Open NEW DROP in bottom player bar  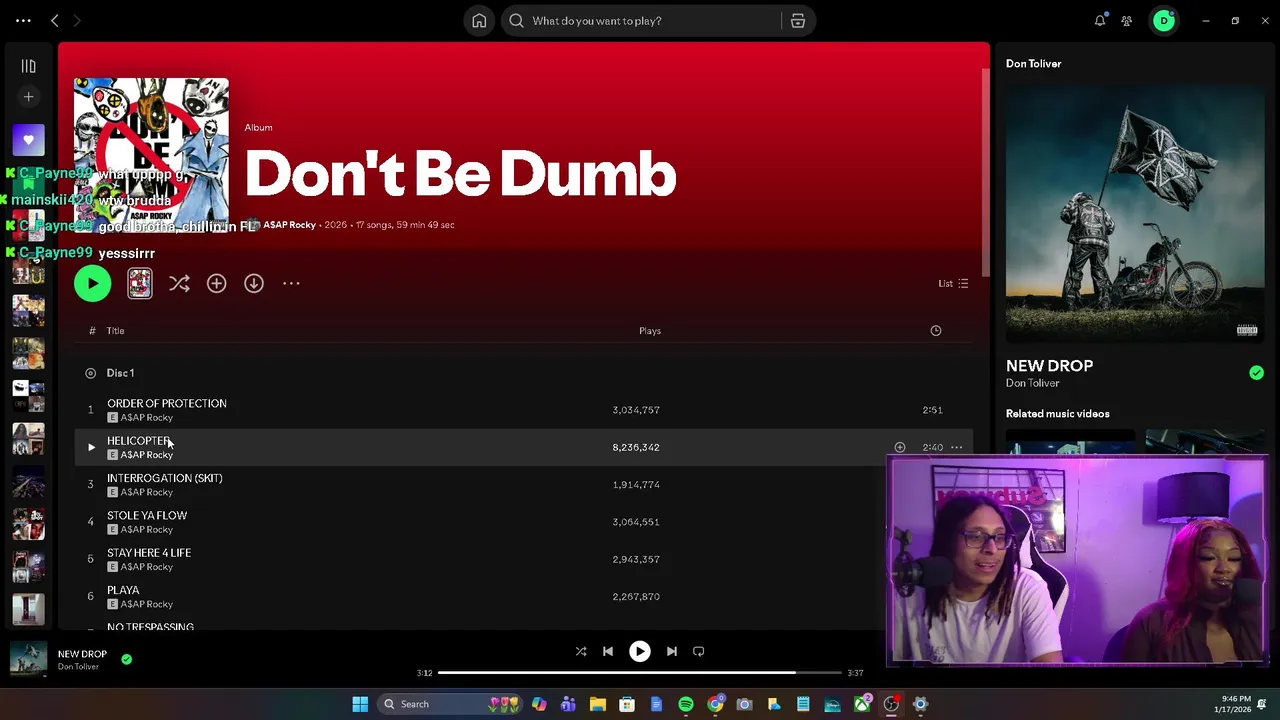[x=82, y=654]
